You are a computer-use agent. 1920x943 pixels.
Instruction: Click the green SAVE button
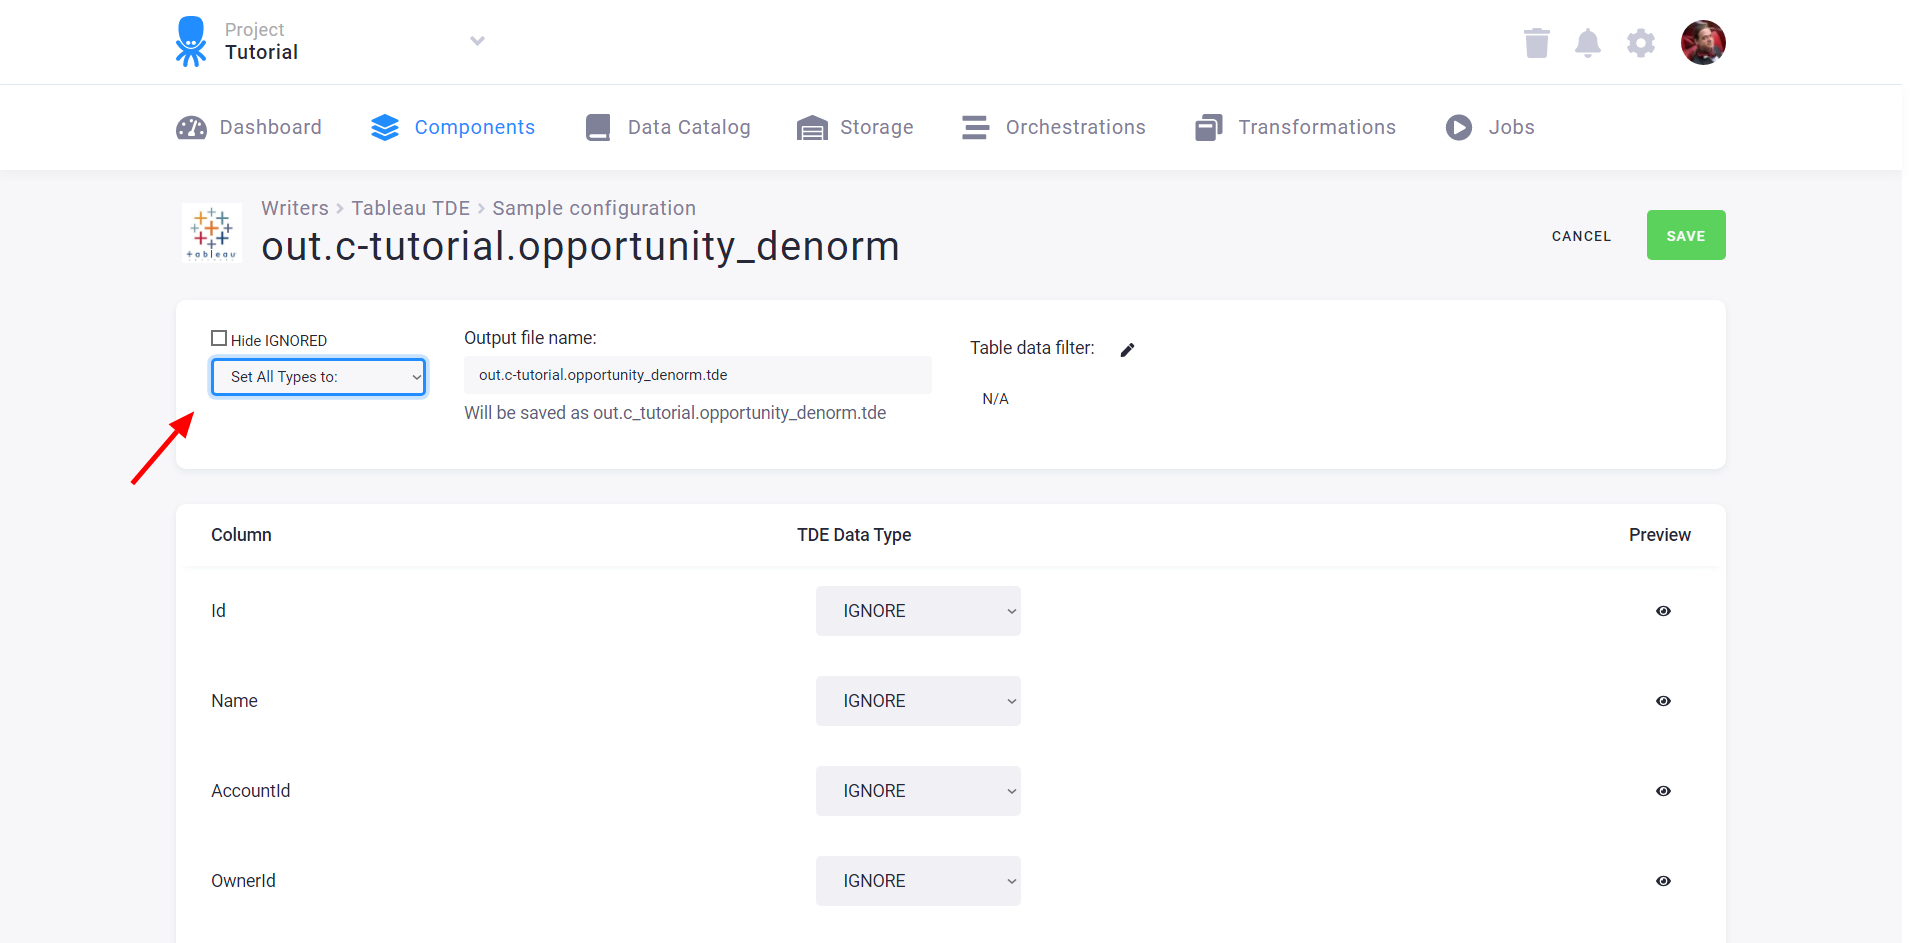tap(1686, 235)
